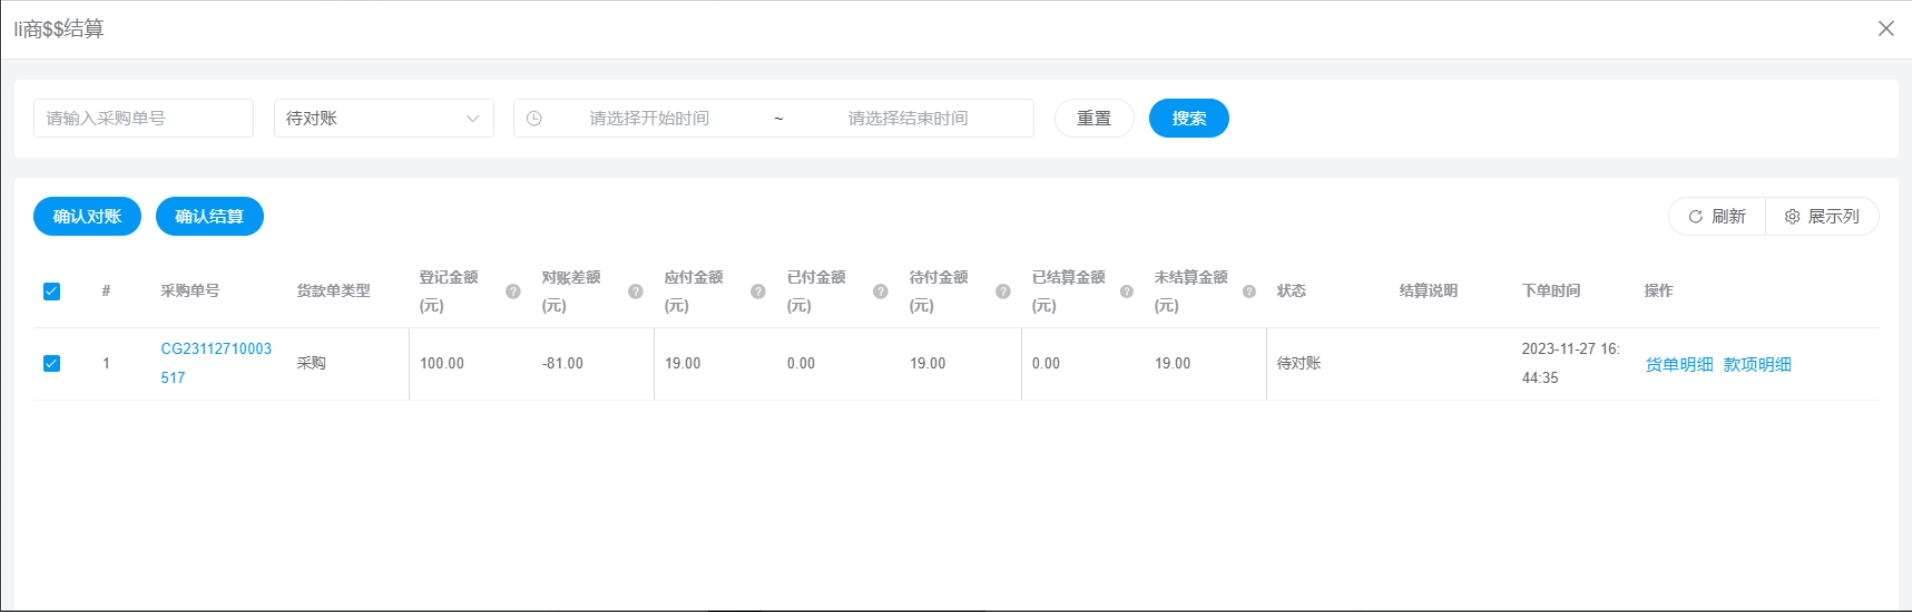Open the 展示列 column settings
Screen dimensions: 1912x612
(1822, 216)
